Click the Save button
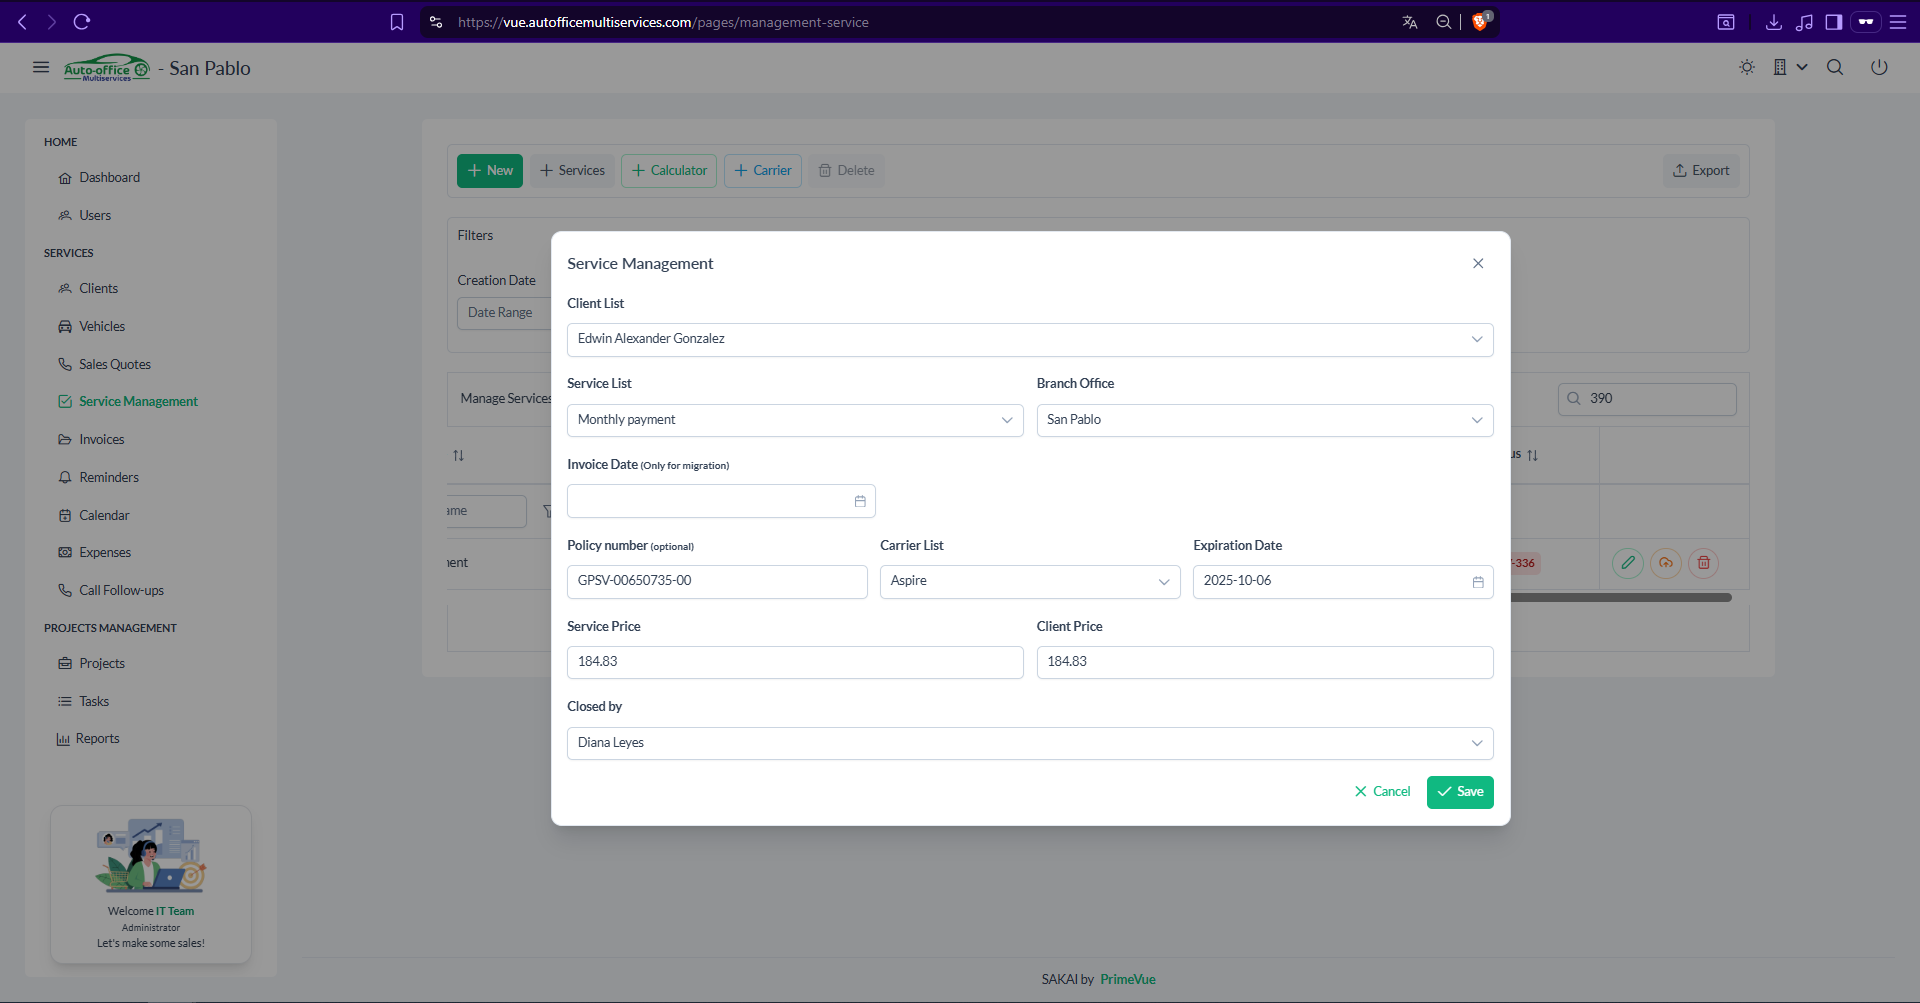Screen dimensions: 1920x1003 point(1459,792)
